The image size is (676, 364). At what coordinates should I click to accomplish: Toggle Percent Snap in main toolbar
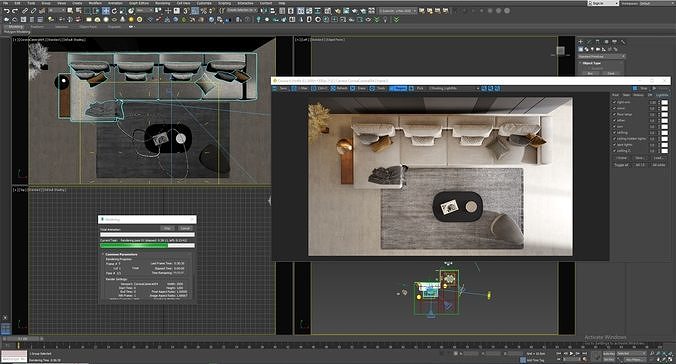[204, 11]
